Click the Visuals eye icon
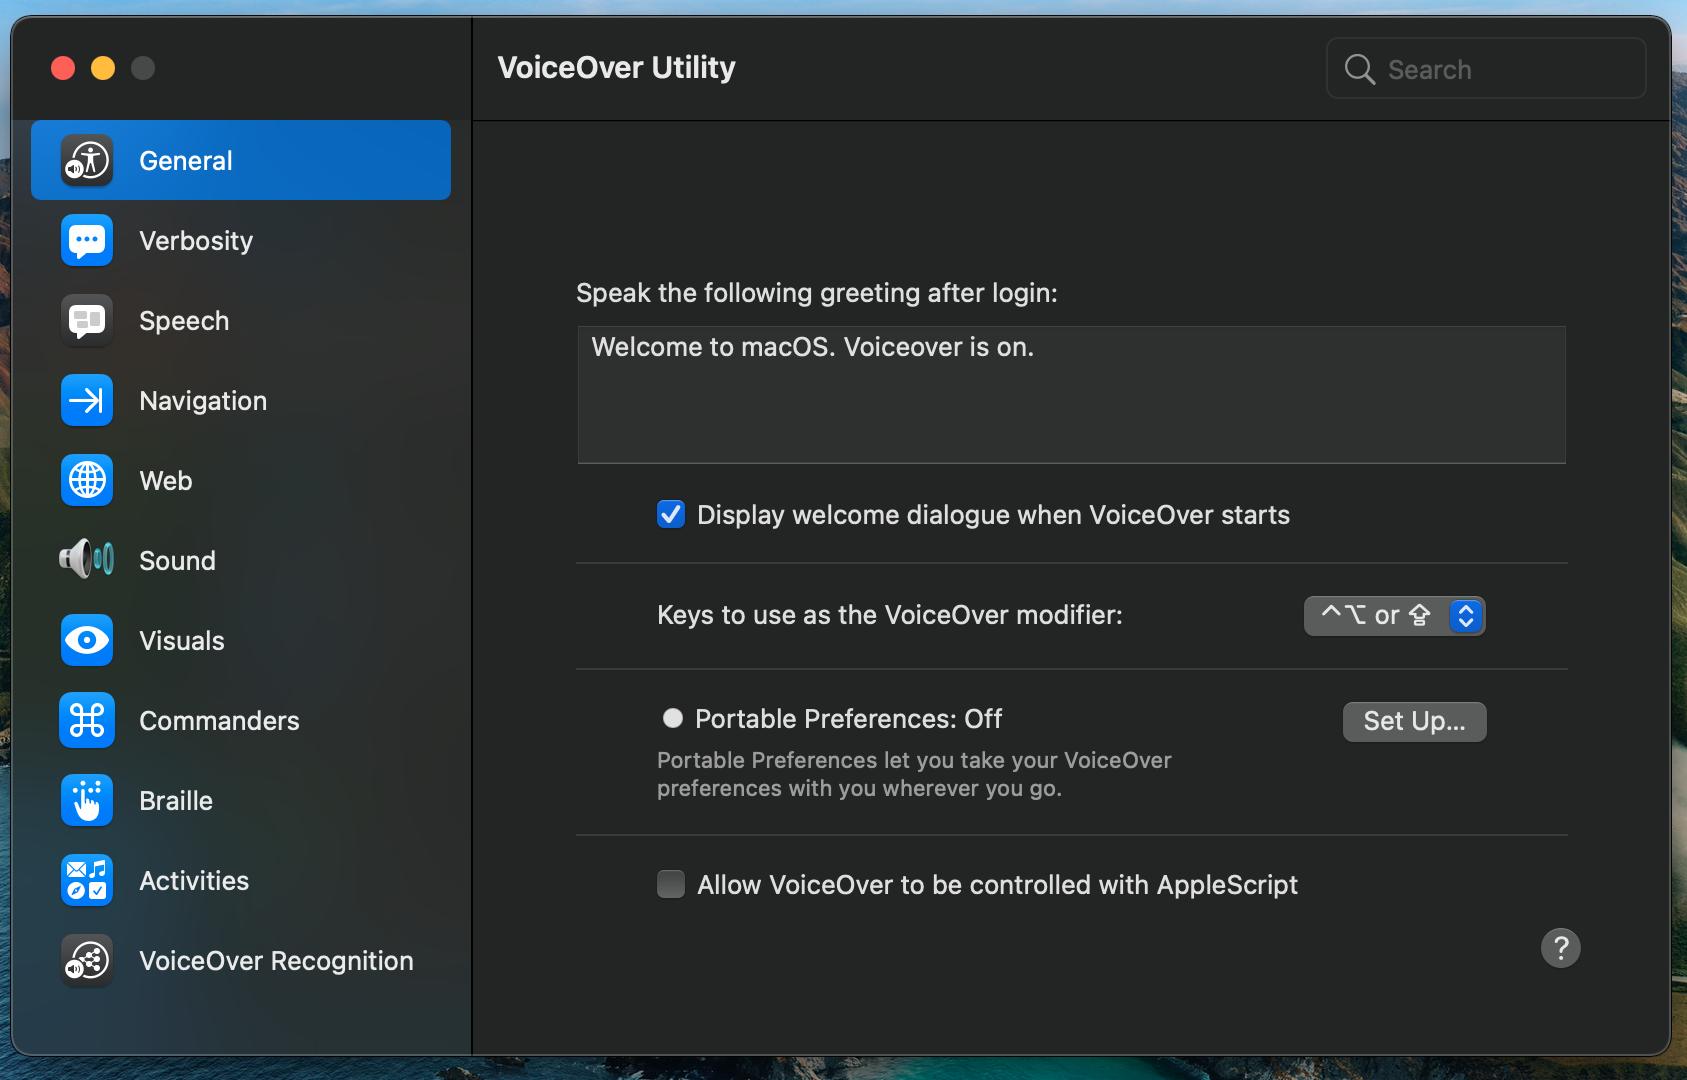 coord(87,641)
